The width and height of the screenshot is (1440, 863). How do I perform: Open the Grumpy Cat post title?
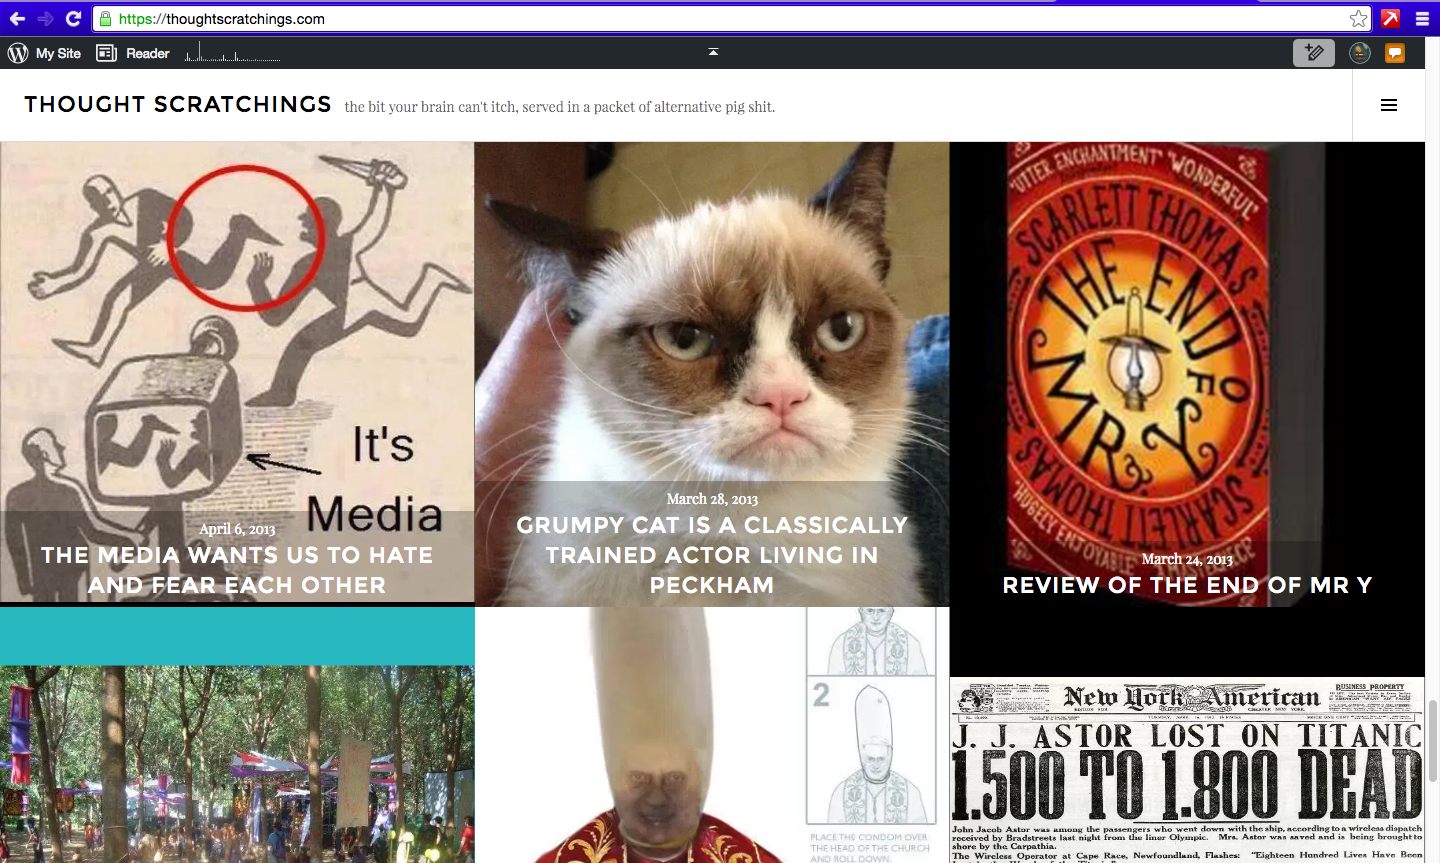coord(712,555)
